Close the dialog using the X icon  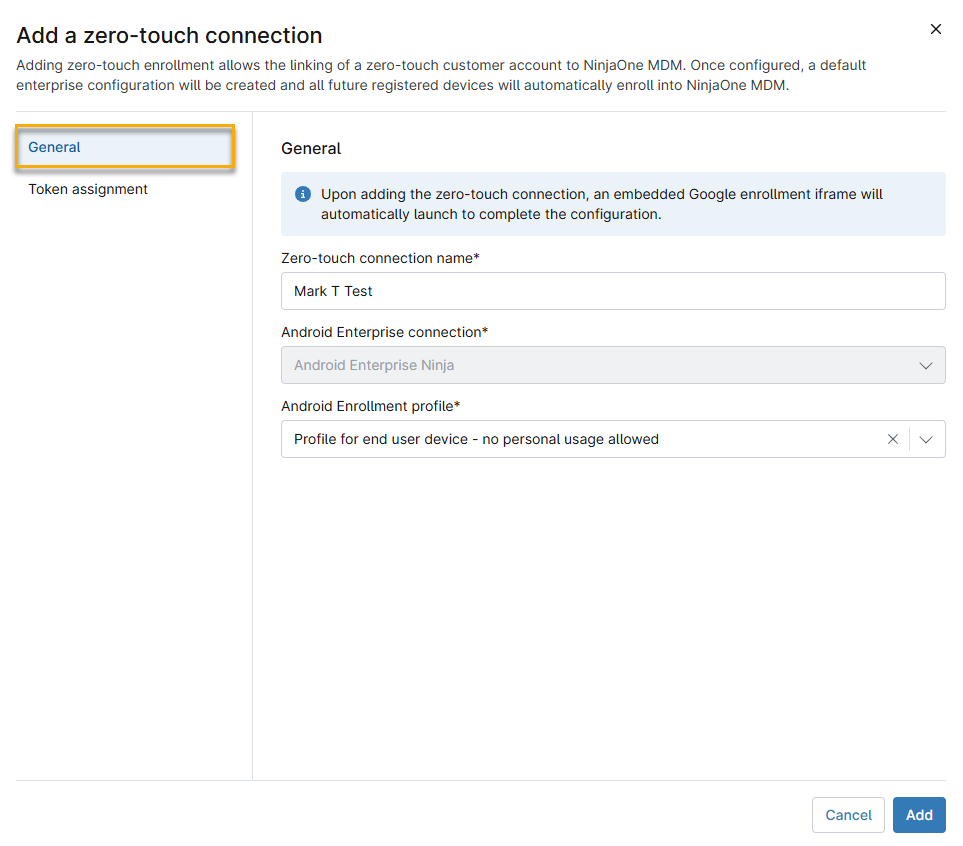click(x=936, y=29)
